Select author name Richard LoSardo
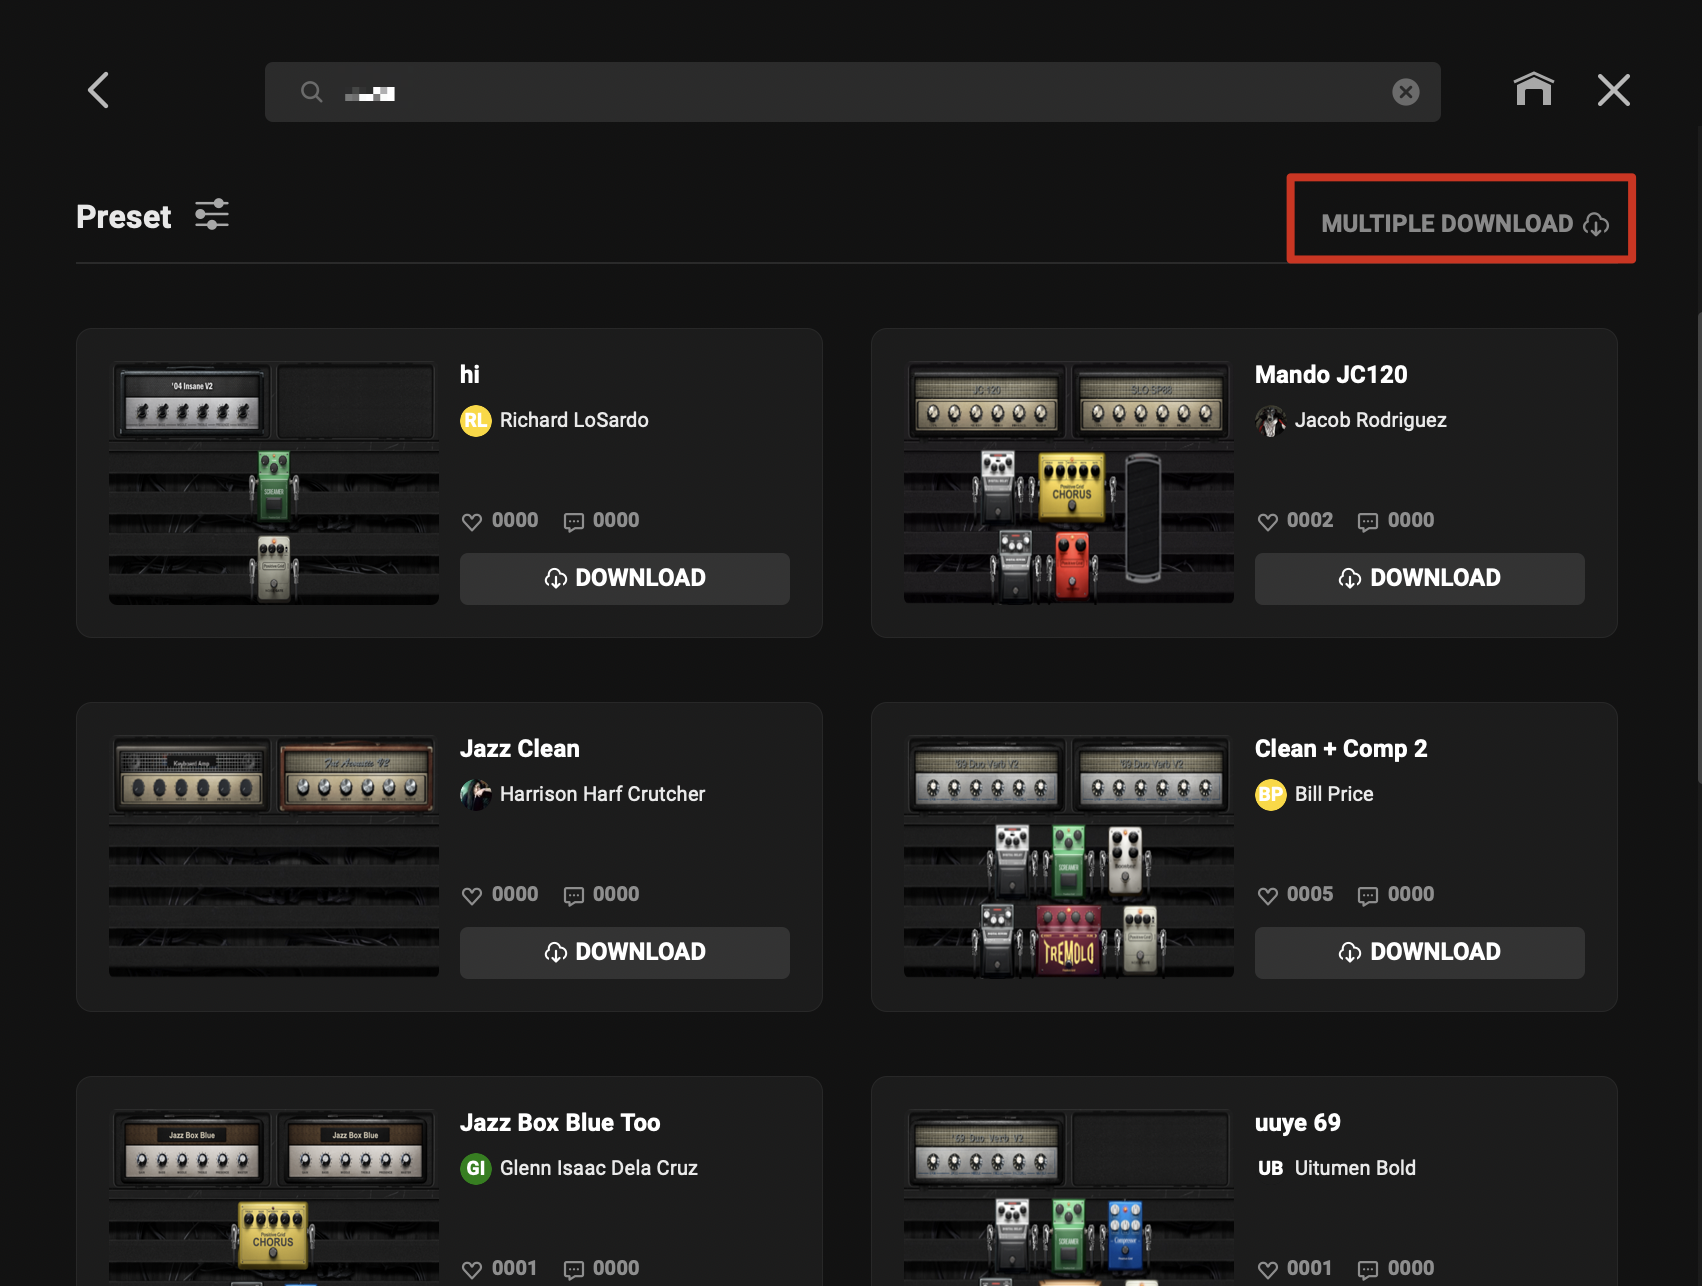 point(574,420)
